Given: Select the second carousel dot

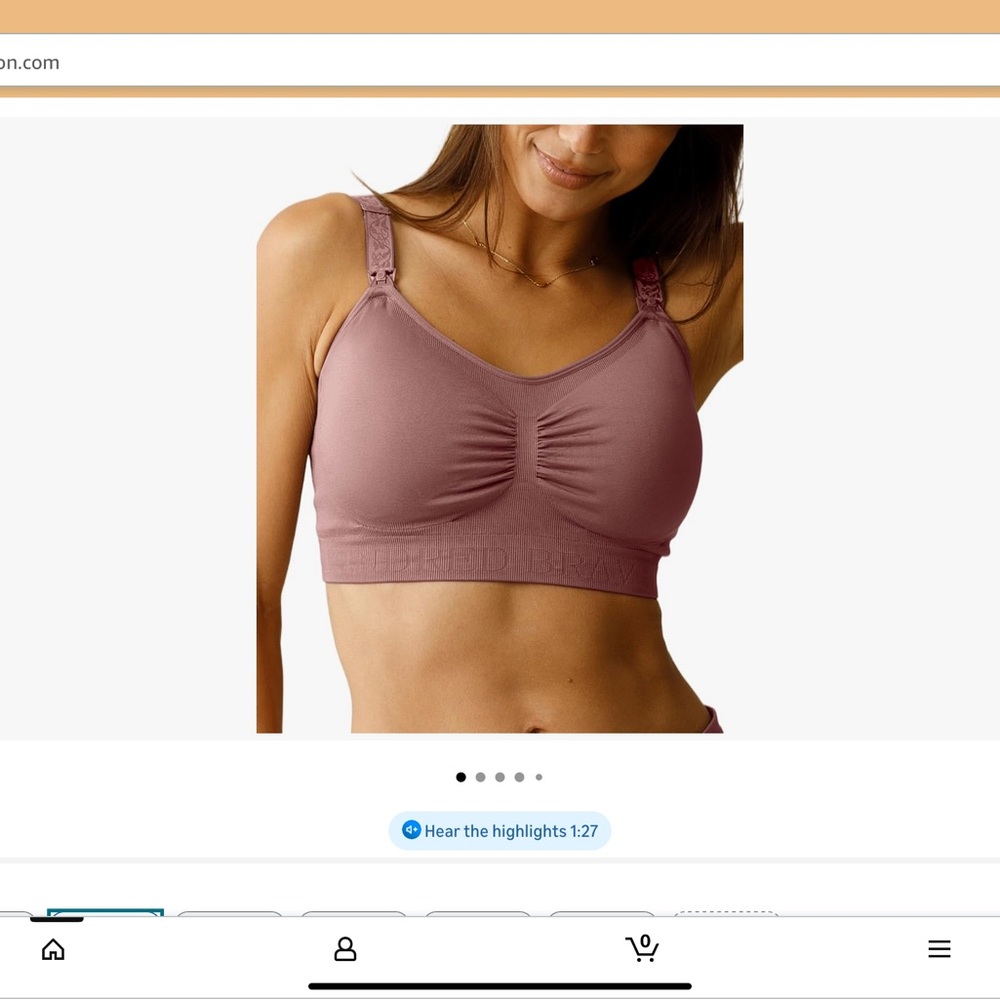Looking at the screenshot, I should pyautogui.click(x=481, y=777).
